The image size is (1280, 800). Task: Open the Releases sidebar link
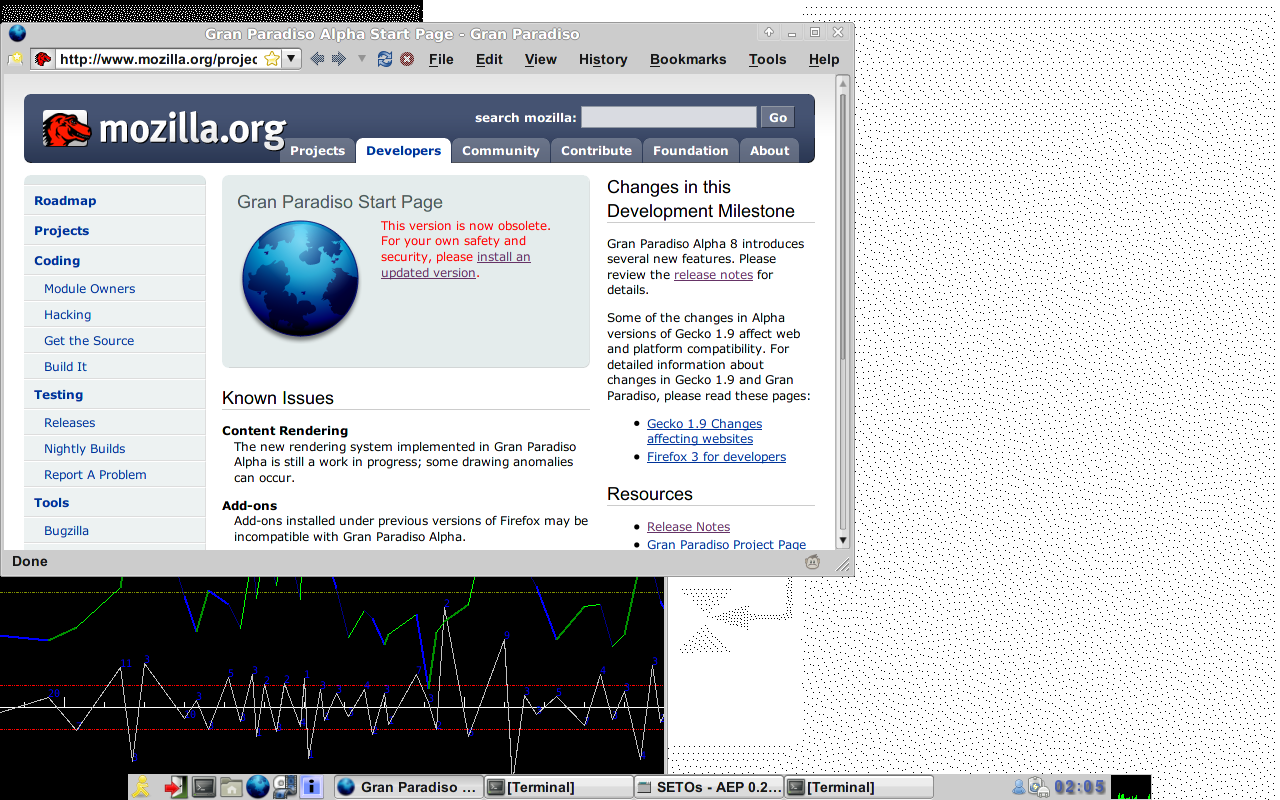pos(69,423)
